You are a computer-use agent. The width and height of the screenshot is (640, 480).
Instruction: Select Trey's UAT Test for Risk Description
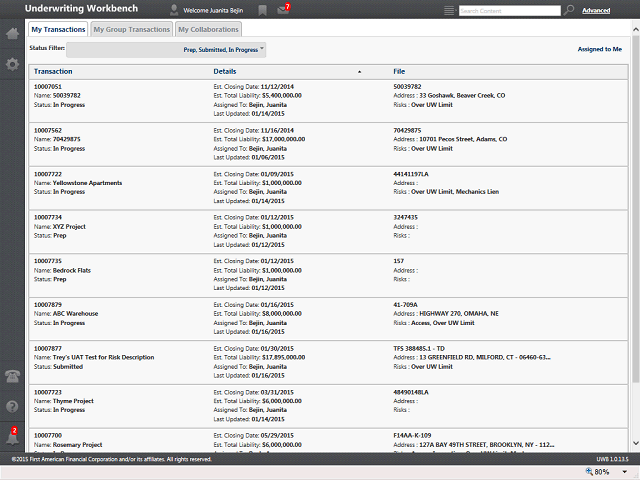(104, 358)
